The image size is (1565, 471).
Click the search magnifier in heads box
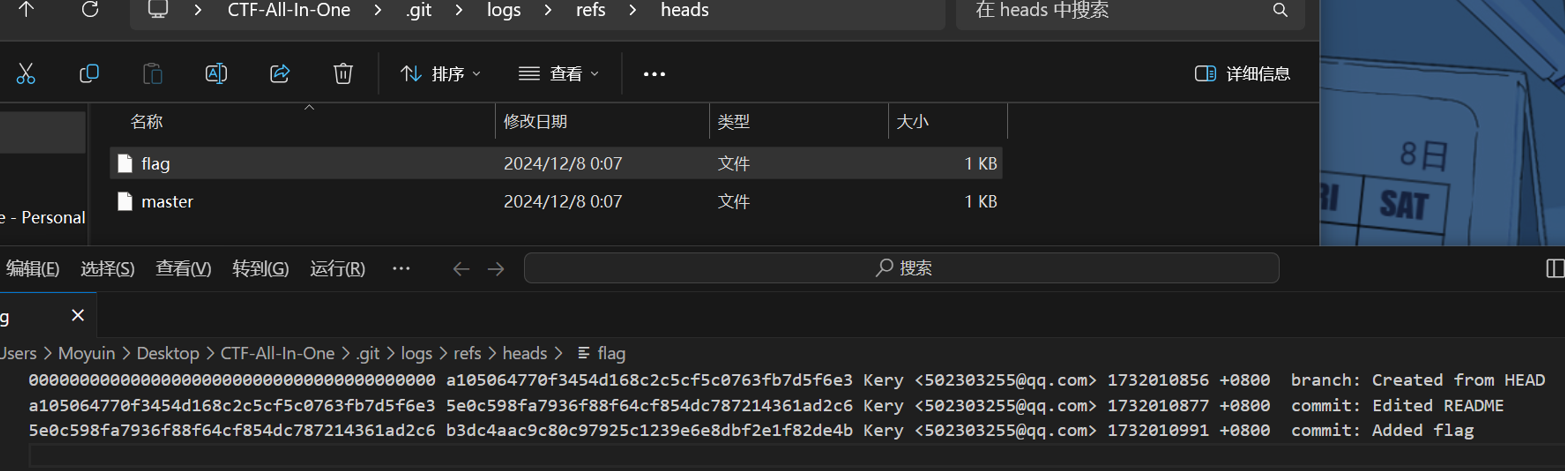[x=1280, y=11]
